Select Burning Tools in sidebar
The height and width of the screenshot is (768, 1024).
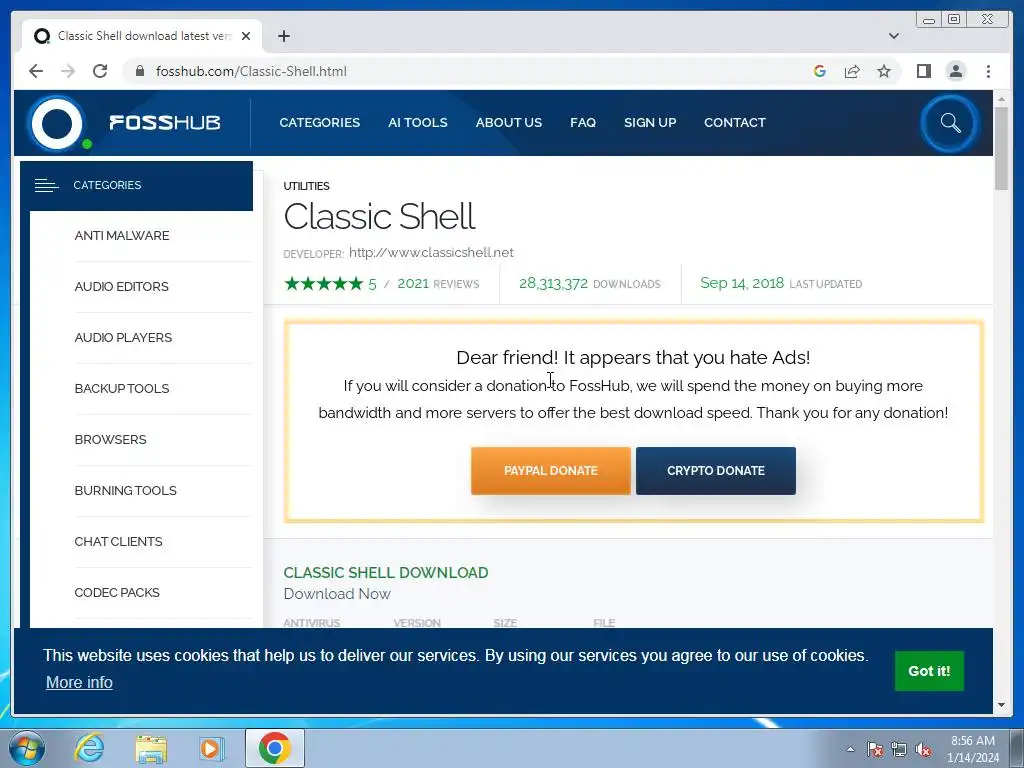pos(125,490)
